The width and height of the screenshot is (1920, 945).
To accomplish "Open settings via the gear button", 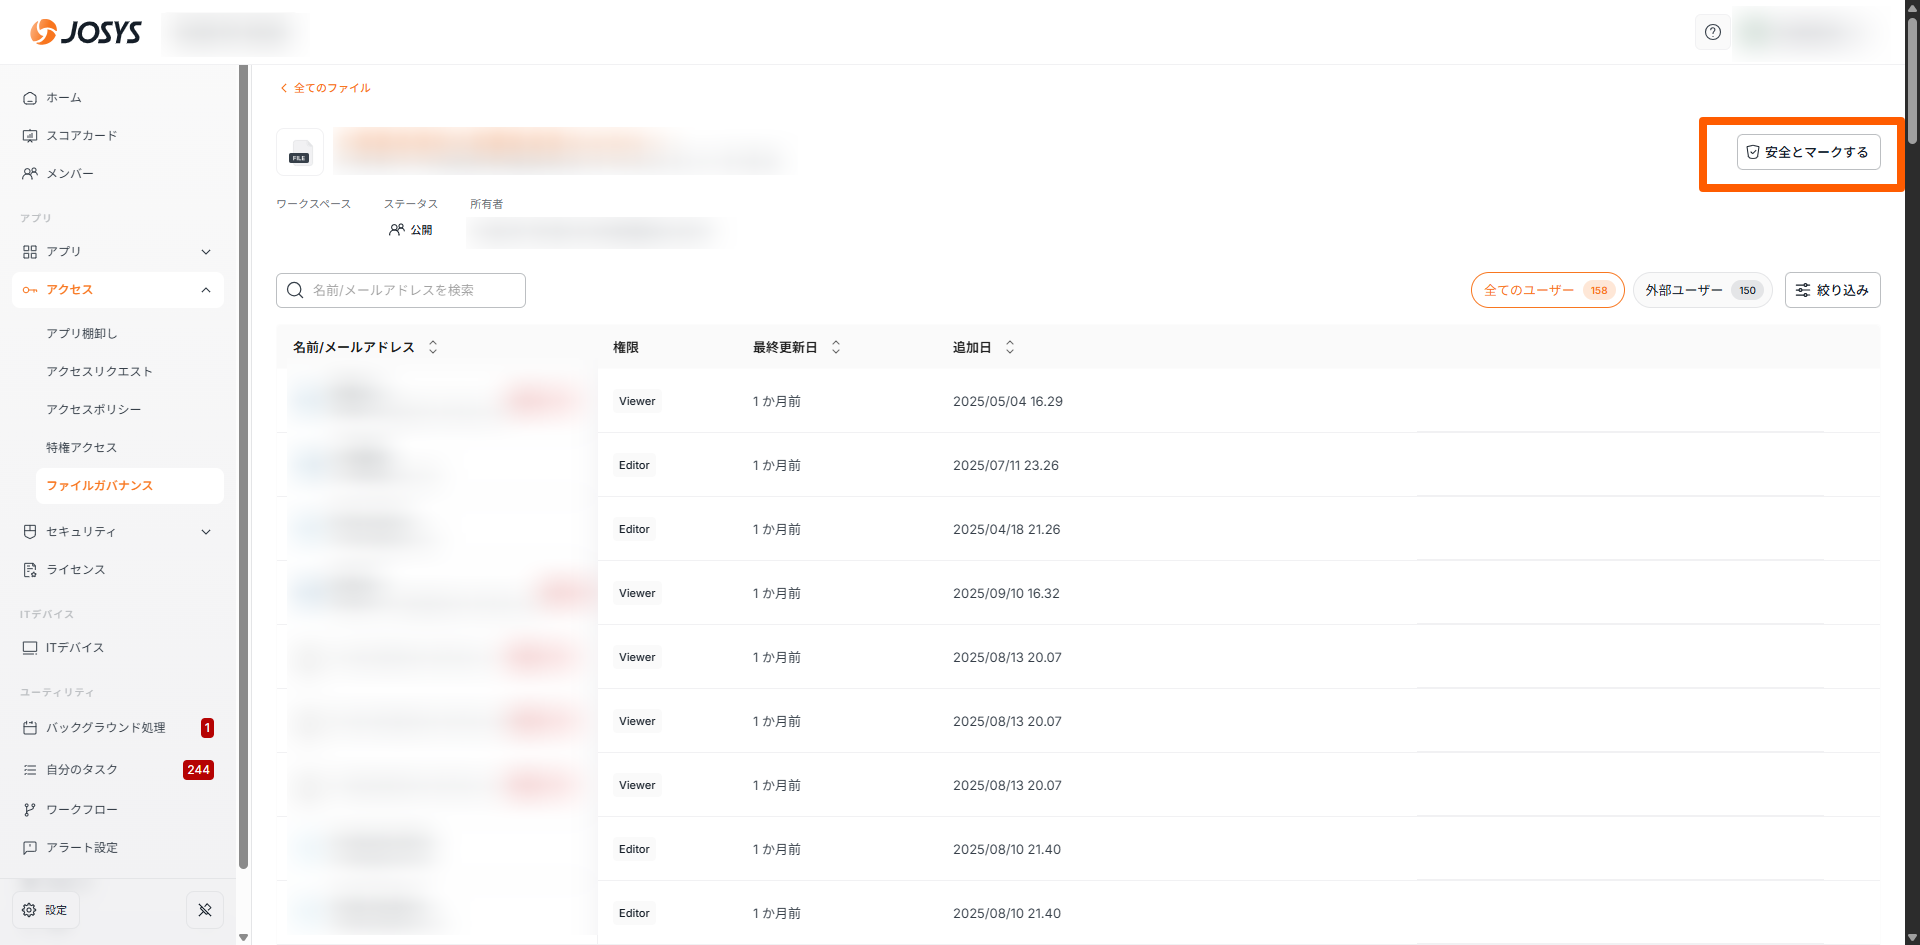I will point(45,910).
